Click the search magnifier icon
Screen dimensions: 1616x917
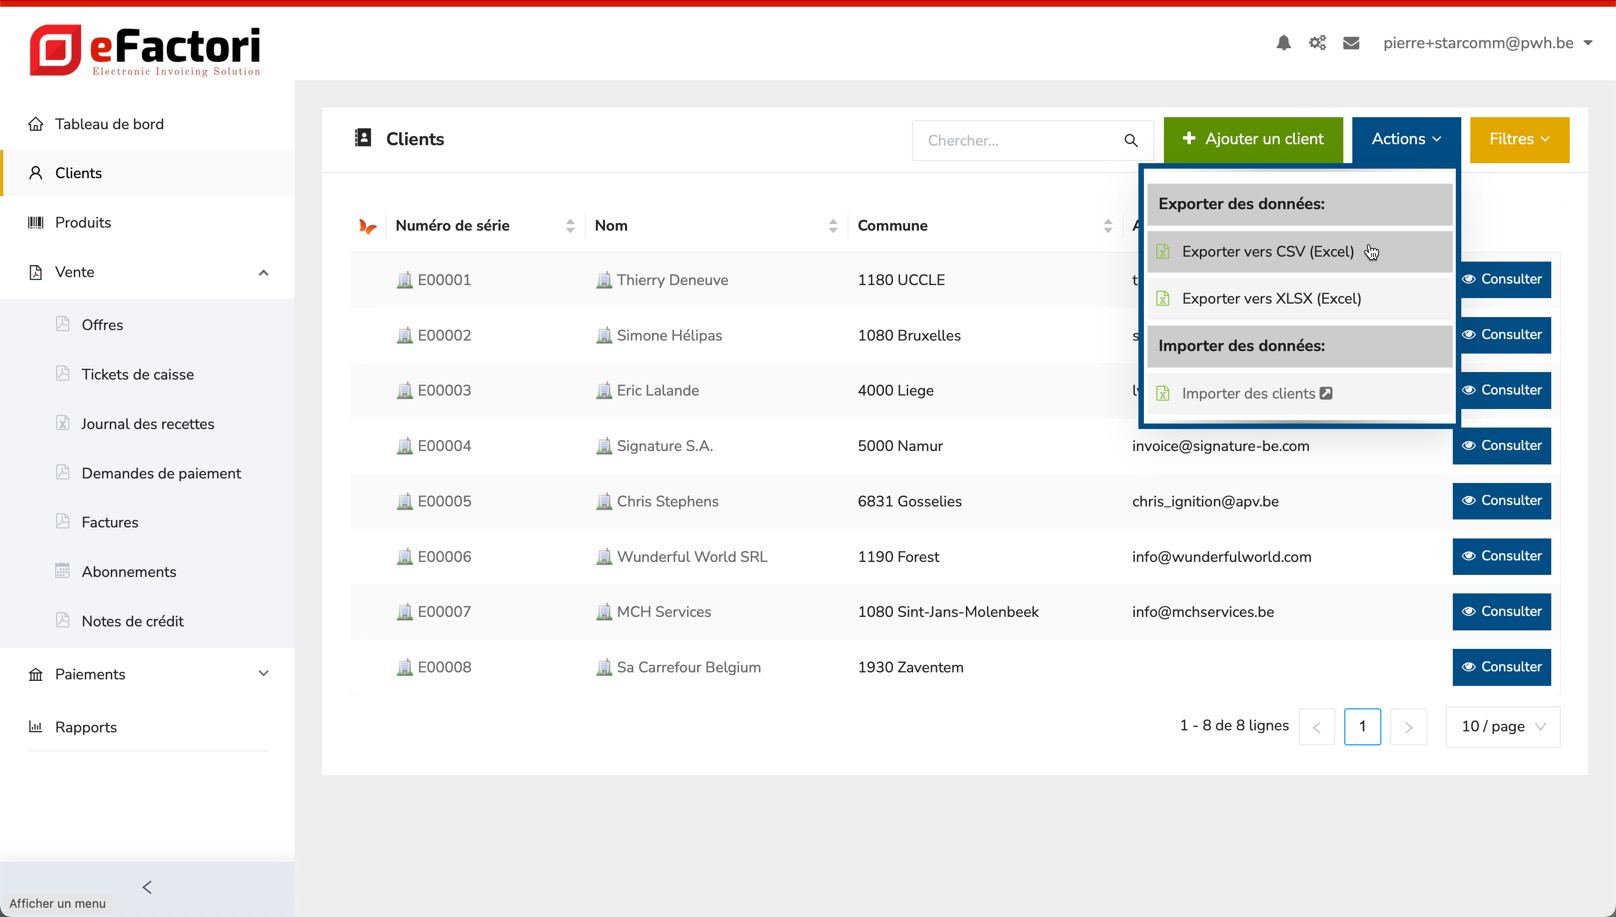pos(1131,141)
